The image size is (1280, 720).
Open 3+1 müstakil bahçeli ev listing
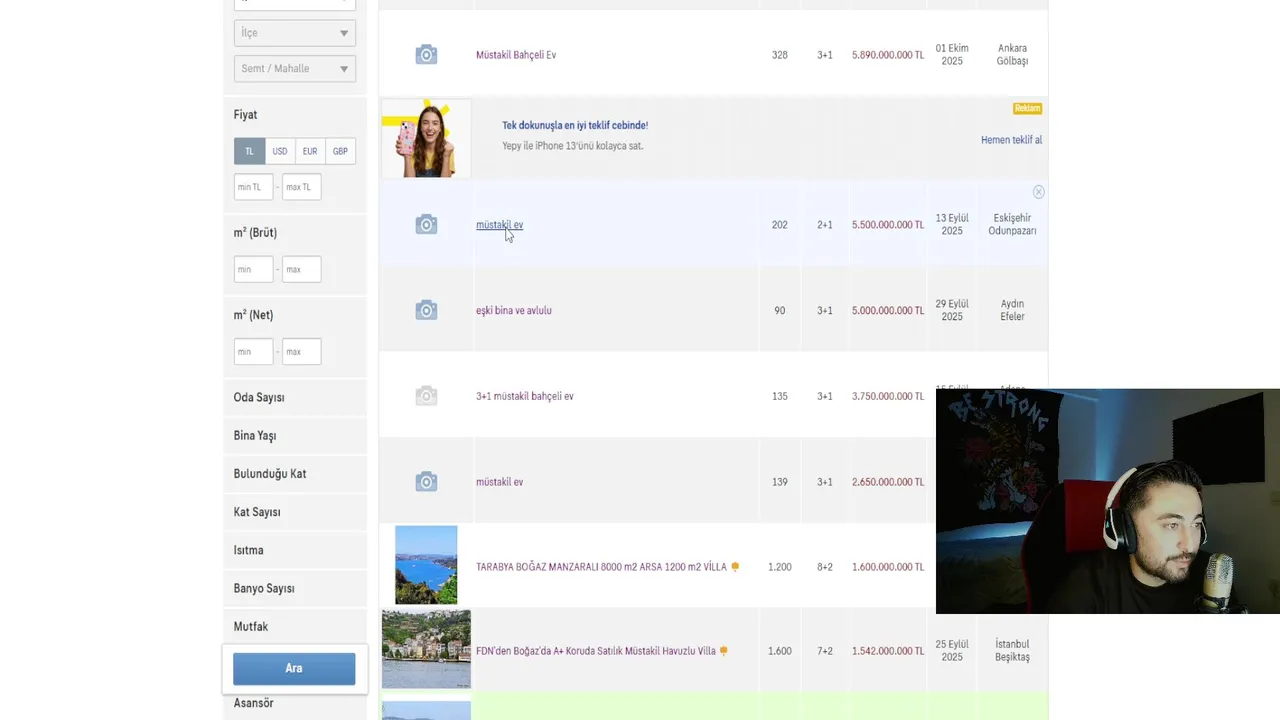coord(525,396)
